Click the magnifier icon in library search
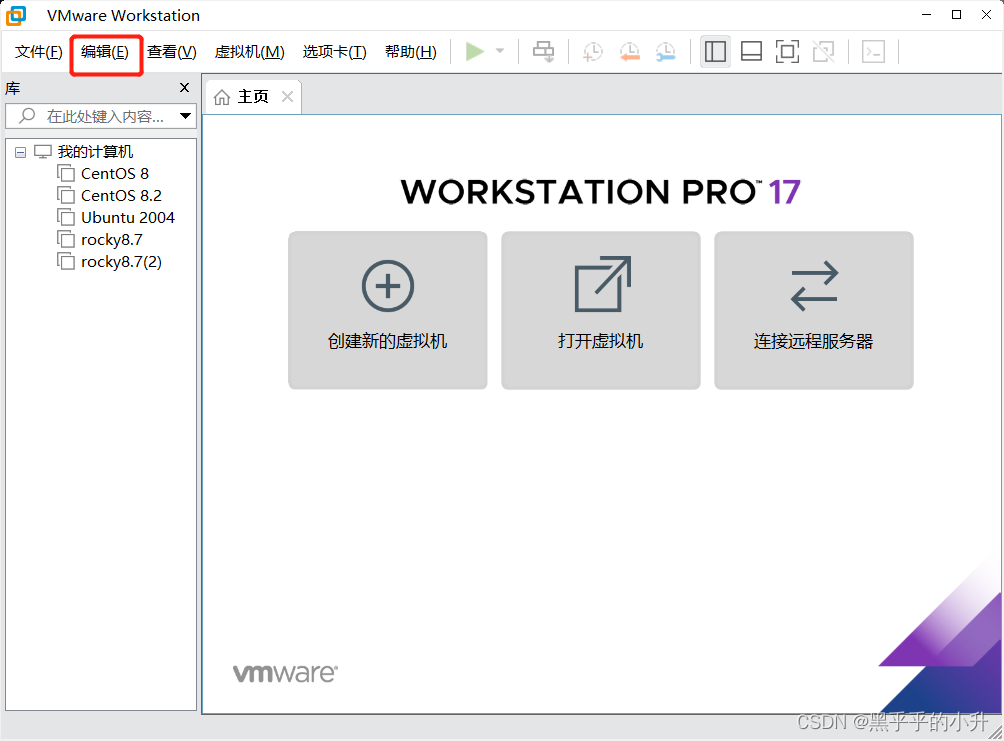This screenshot has width=1004, height=741. pos(27,116)
